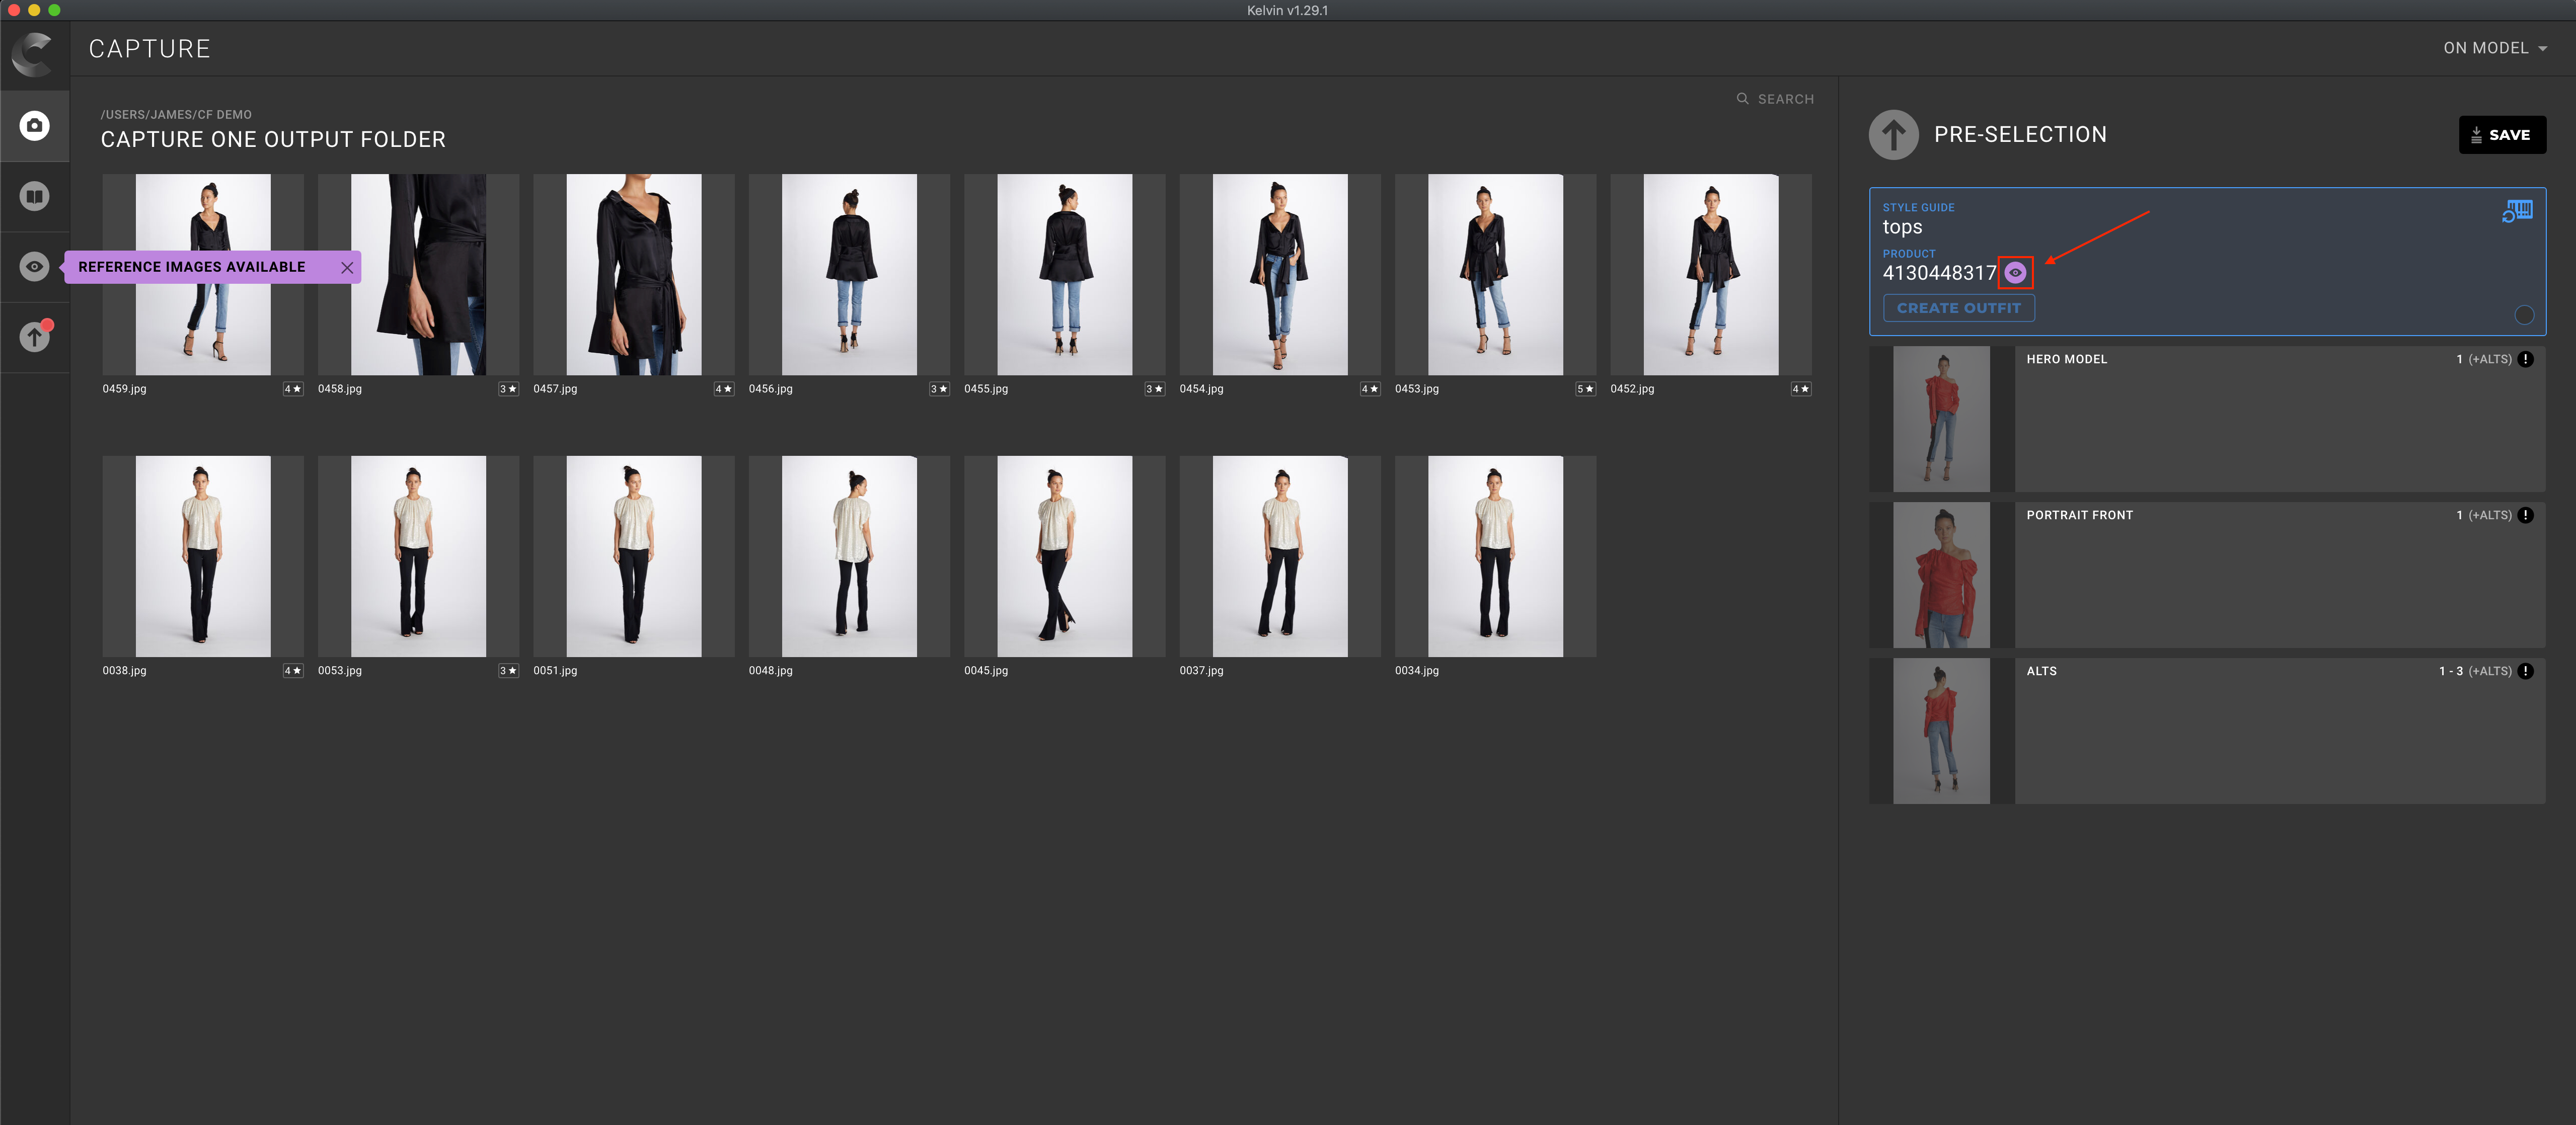
Task: Click the product number 4130448317
Action: coord(1939,273)
